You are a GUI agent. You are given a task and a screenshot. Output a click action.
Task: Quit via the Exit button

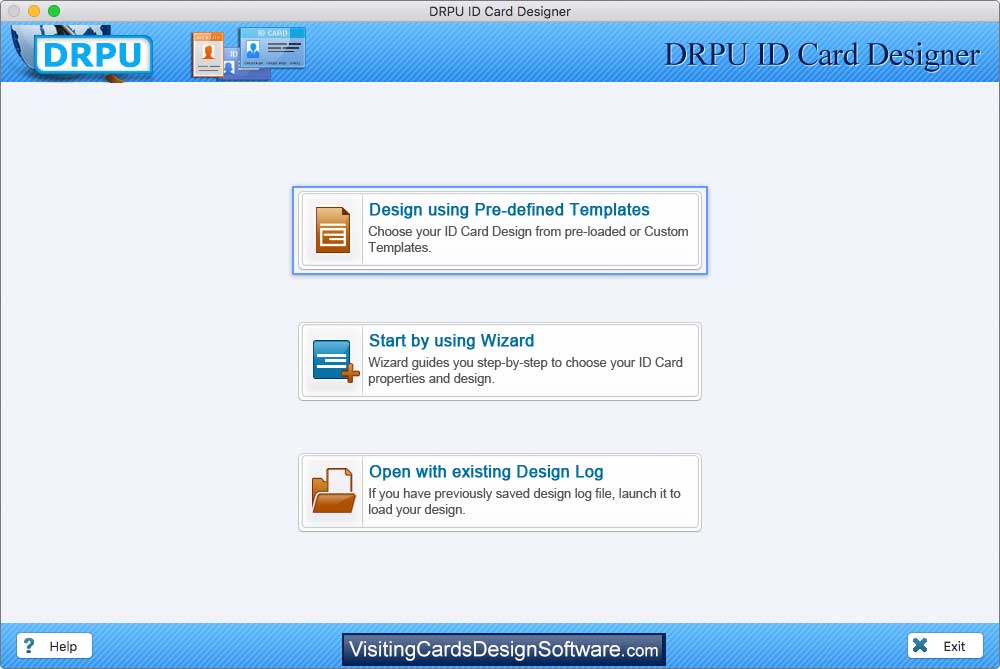pos(945,645)
